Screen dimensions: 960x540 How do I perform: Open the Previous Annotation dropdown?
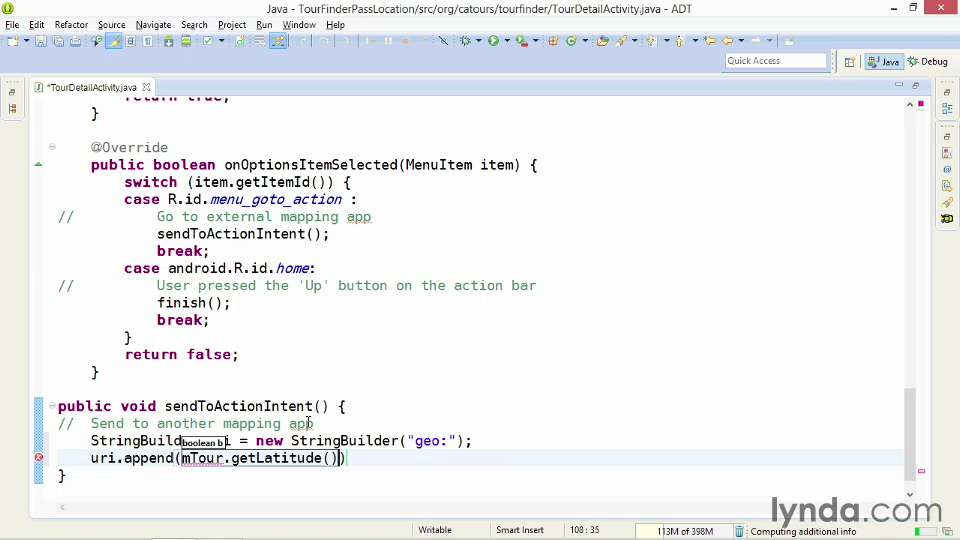pyautogui.click(x=695, y=41)
